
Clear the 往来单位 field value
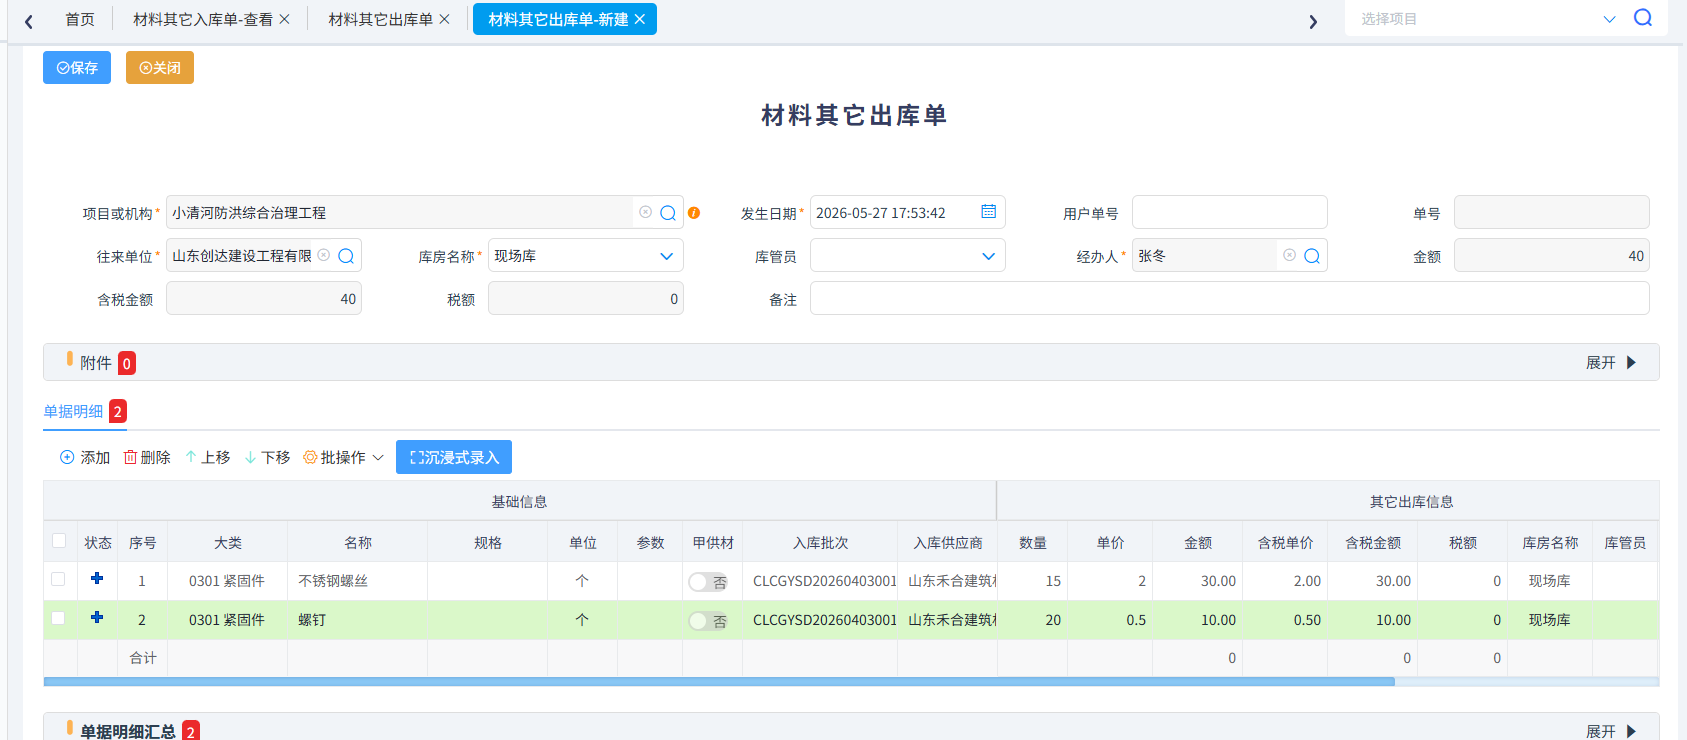point(323,255)
